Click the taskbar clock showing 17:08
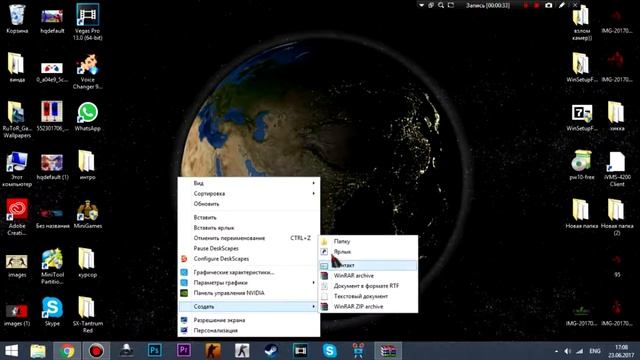The width and height of the screenshot is (640, 360). click(621, 351)
